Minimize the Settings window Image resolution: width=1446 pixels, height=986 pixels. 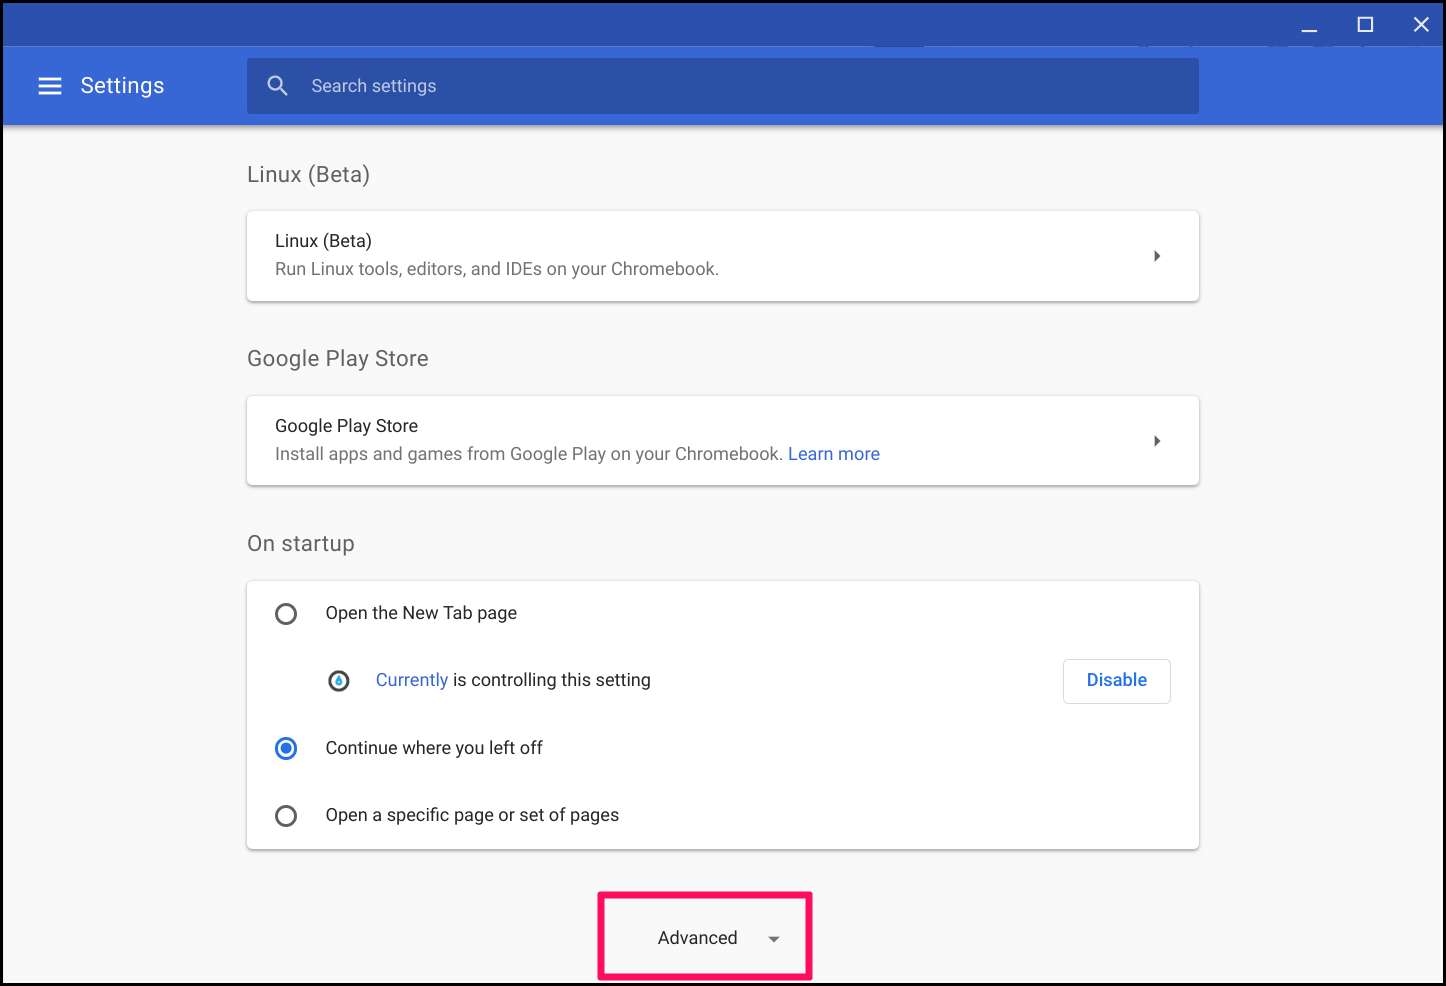point(1309,25)
